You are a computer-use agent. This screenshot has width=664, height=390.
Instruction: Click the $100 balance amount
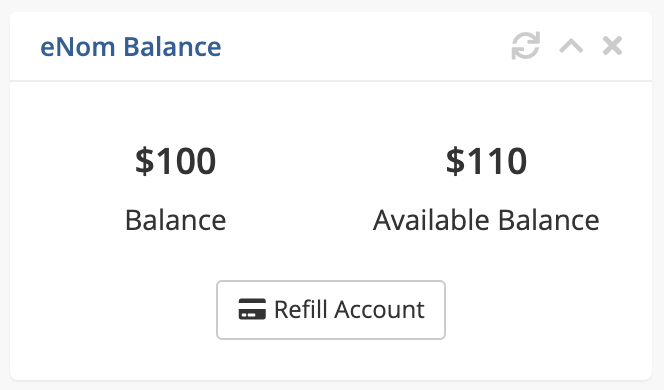pyautogui.click(x=175, y=161)
